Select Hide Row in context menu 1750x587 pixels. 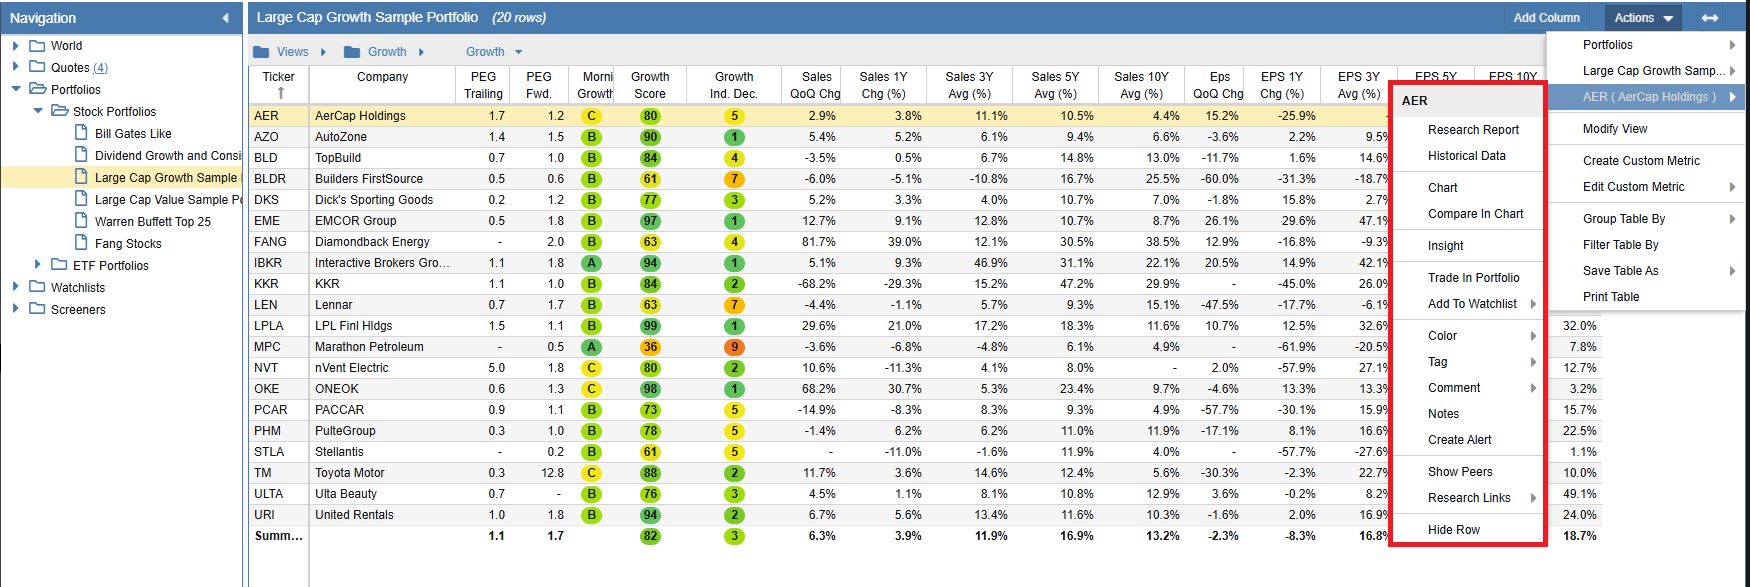point(1453,530)
